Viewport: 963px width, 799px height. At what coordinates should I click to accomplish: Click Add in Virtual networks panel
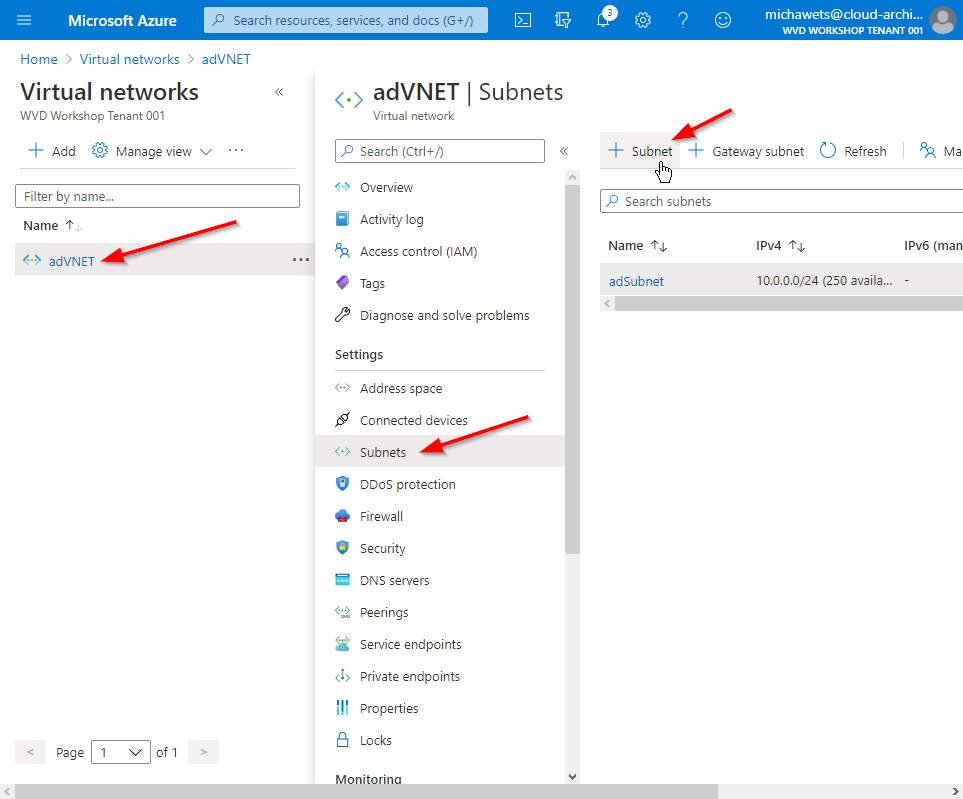coord(52,151)
